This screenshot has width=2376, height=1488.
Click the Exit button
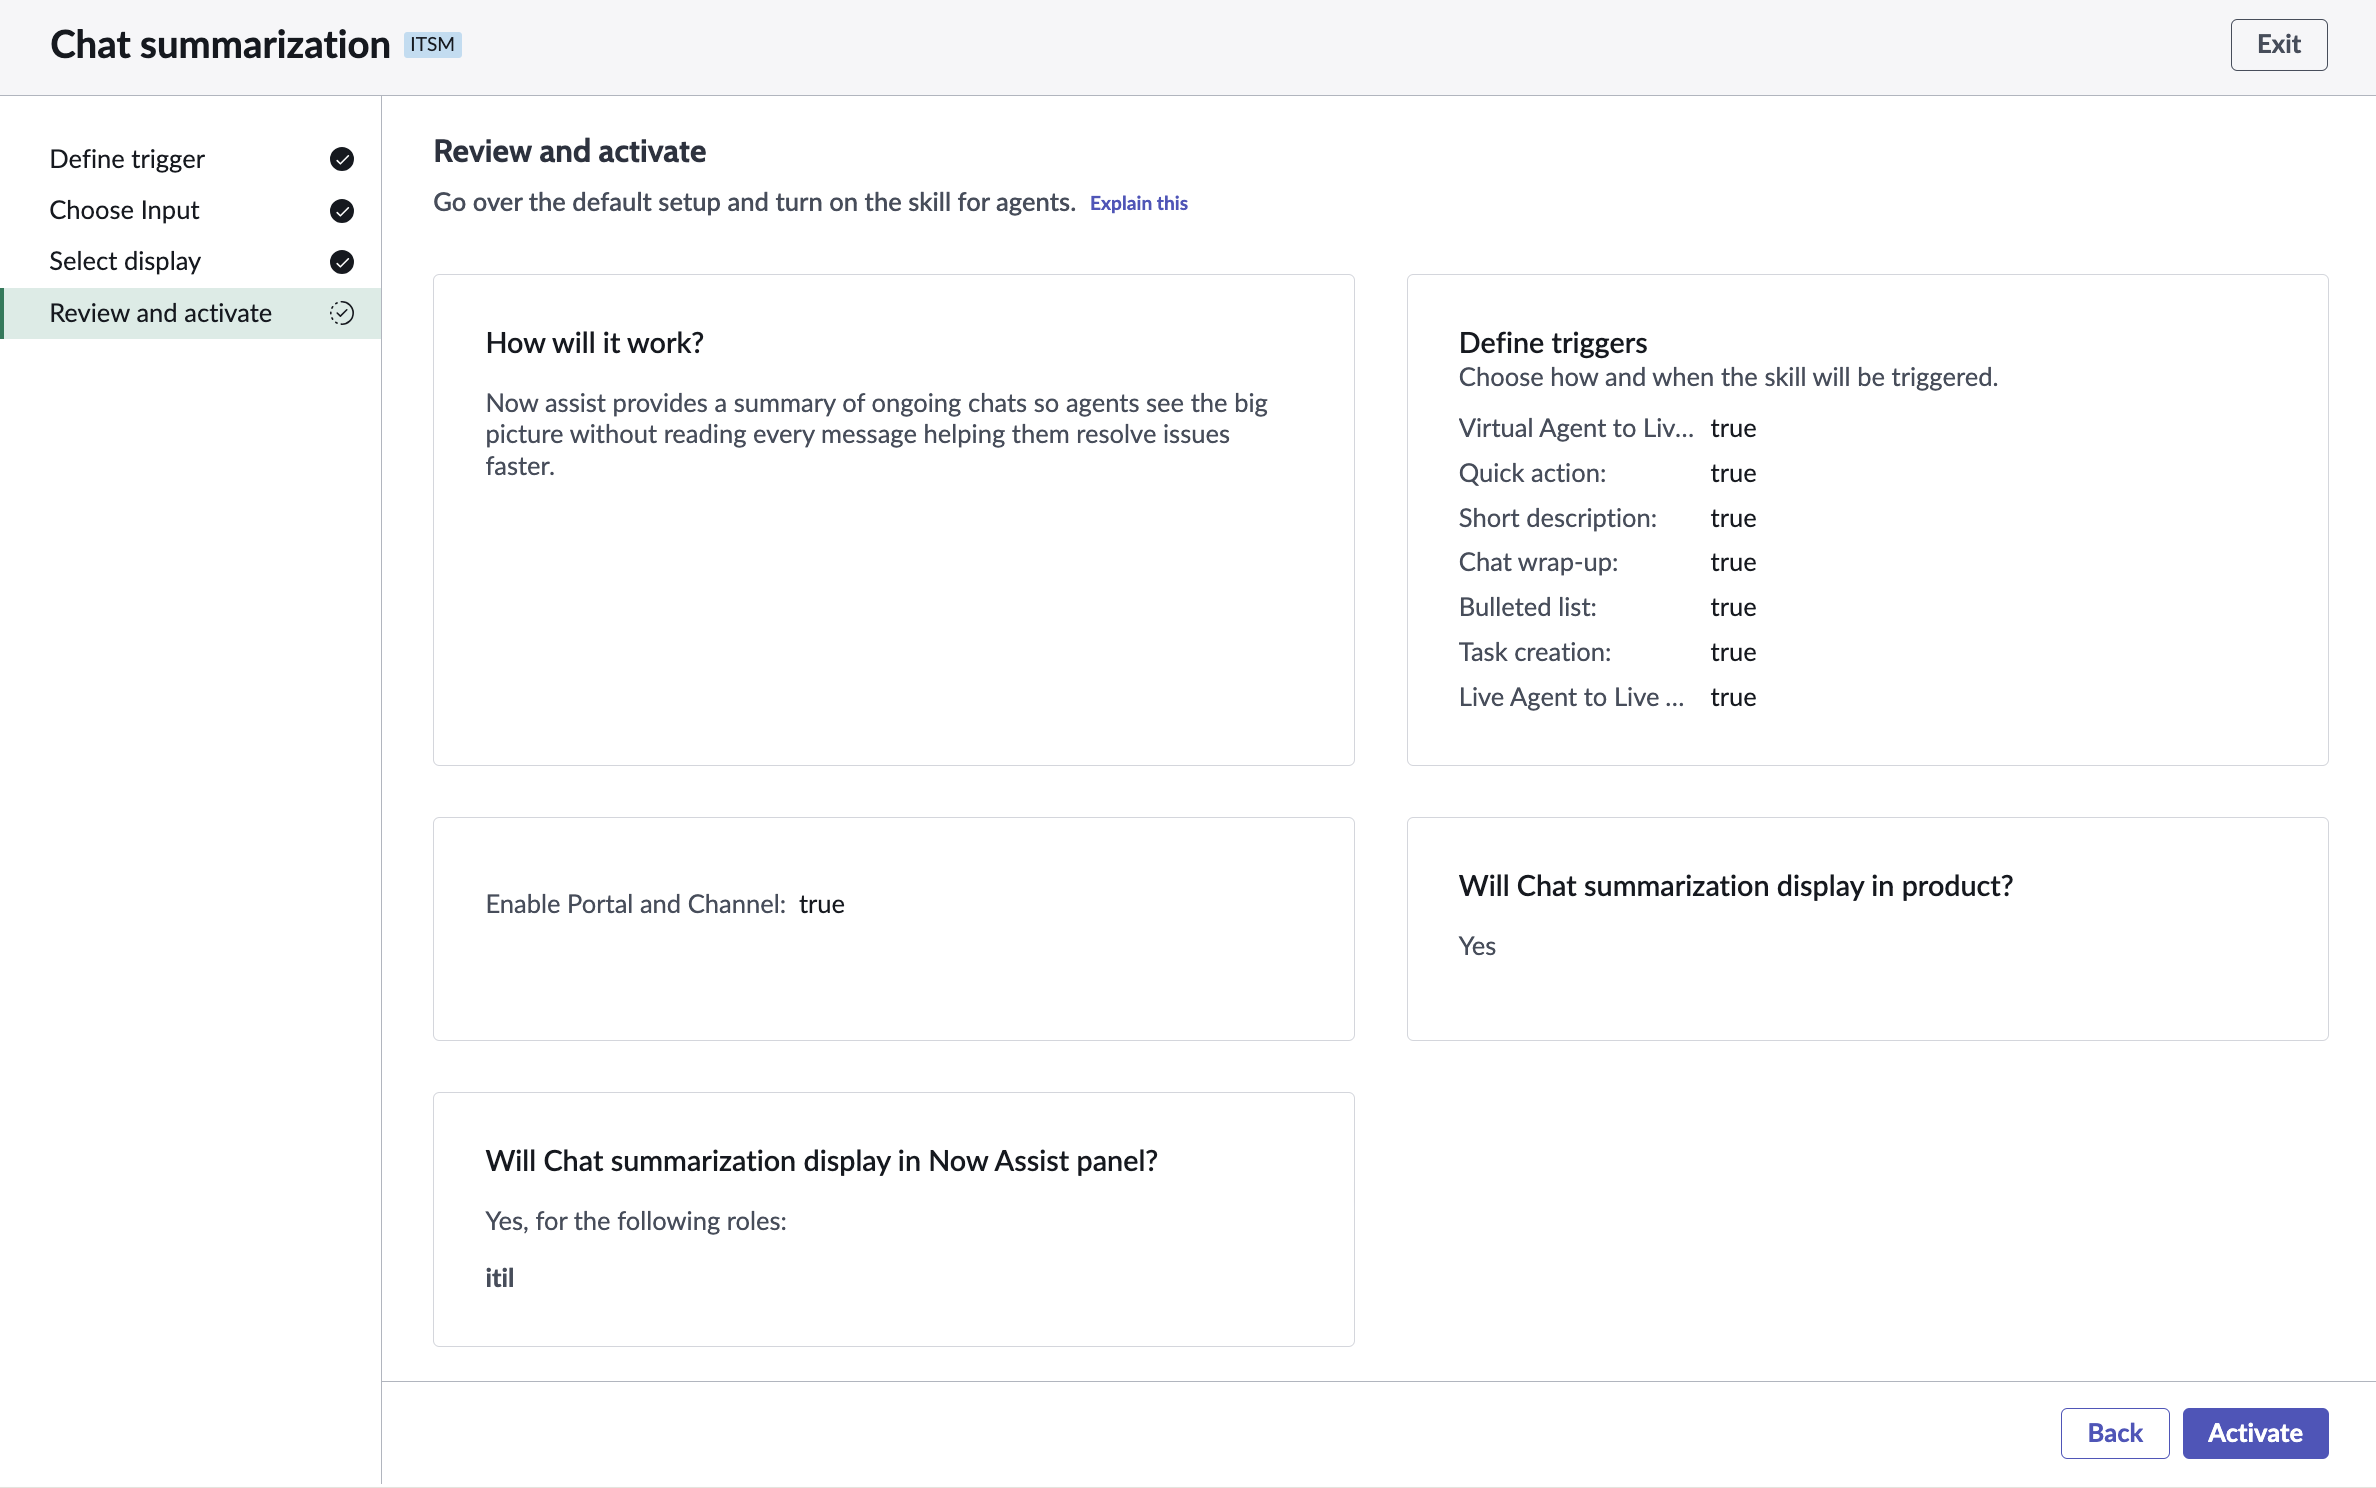click(x=2279, y=45)
